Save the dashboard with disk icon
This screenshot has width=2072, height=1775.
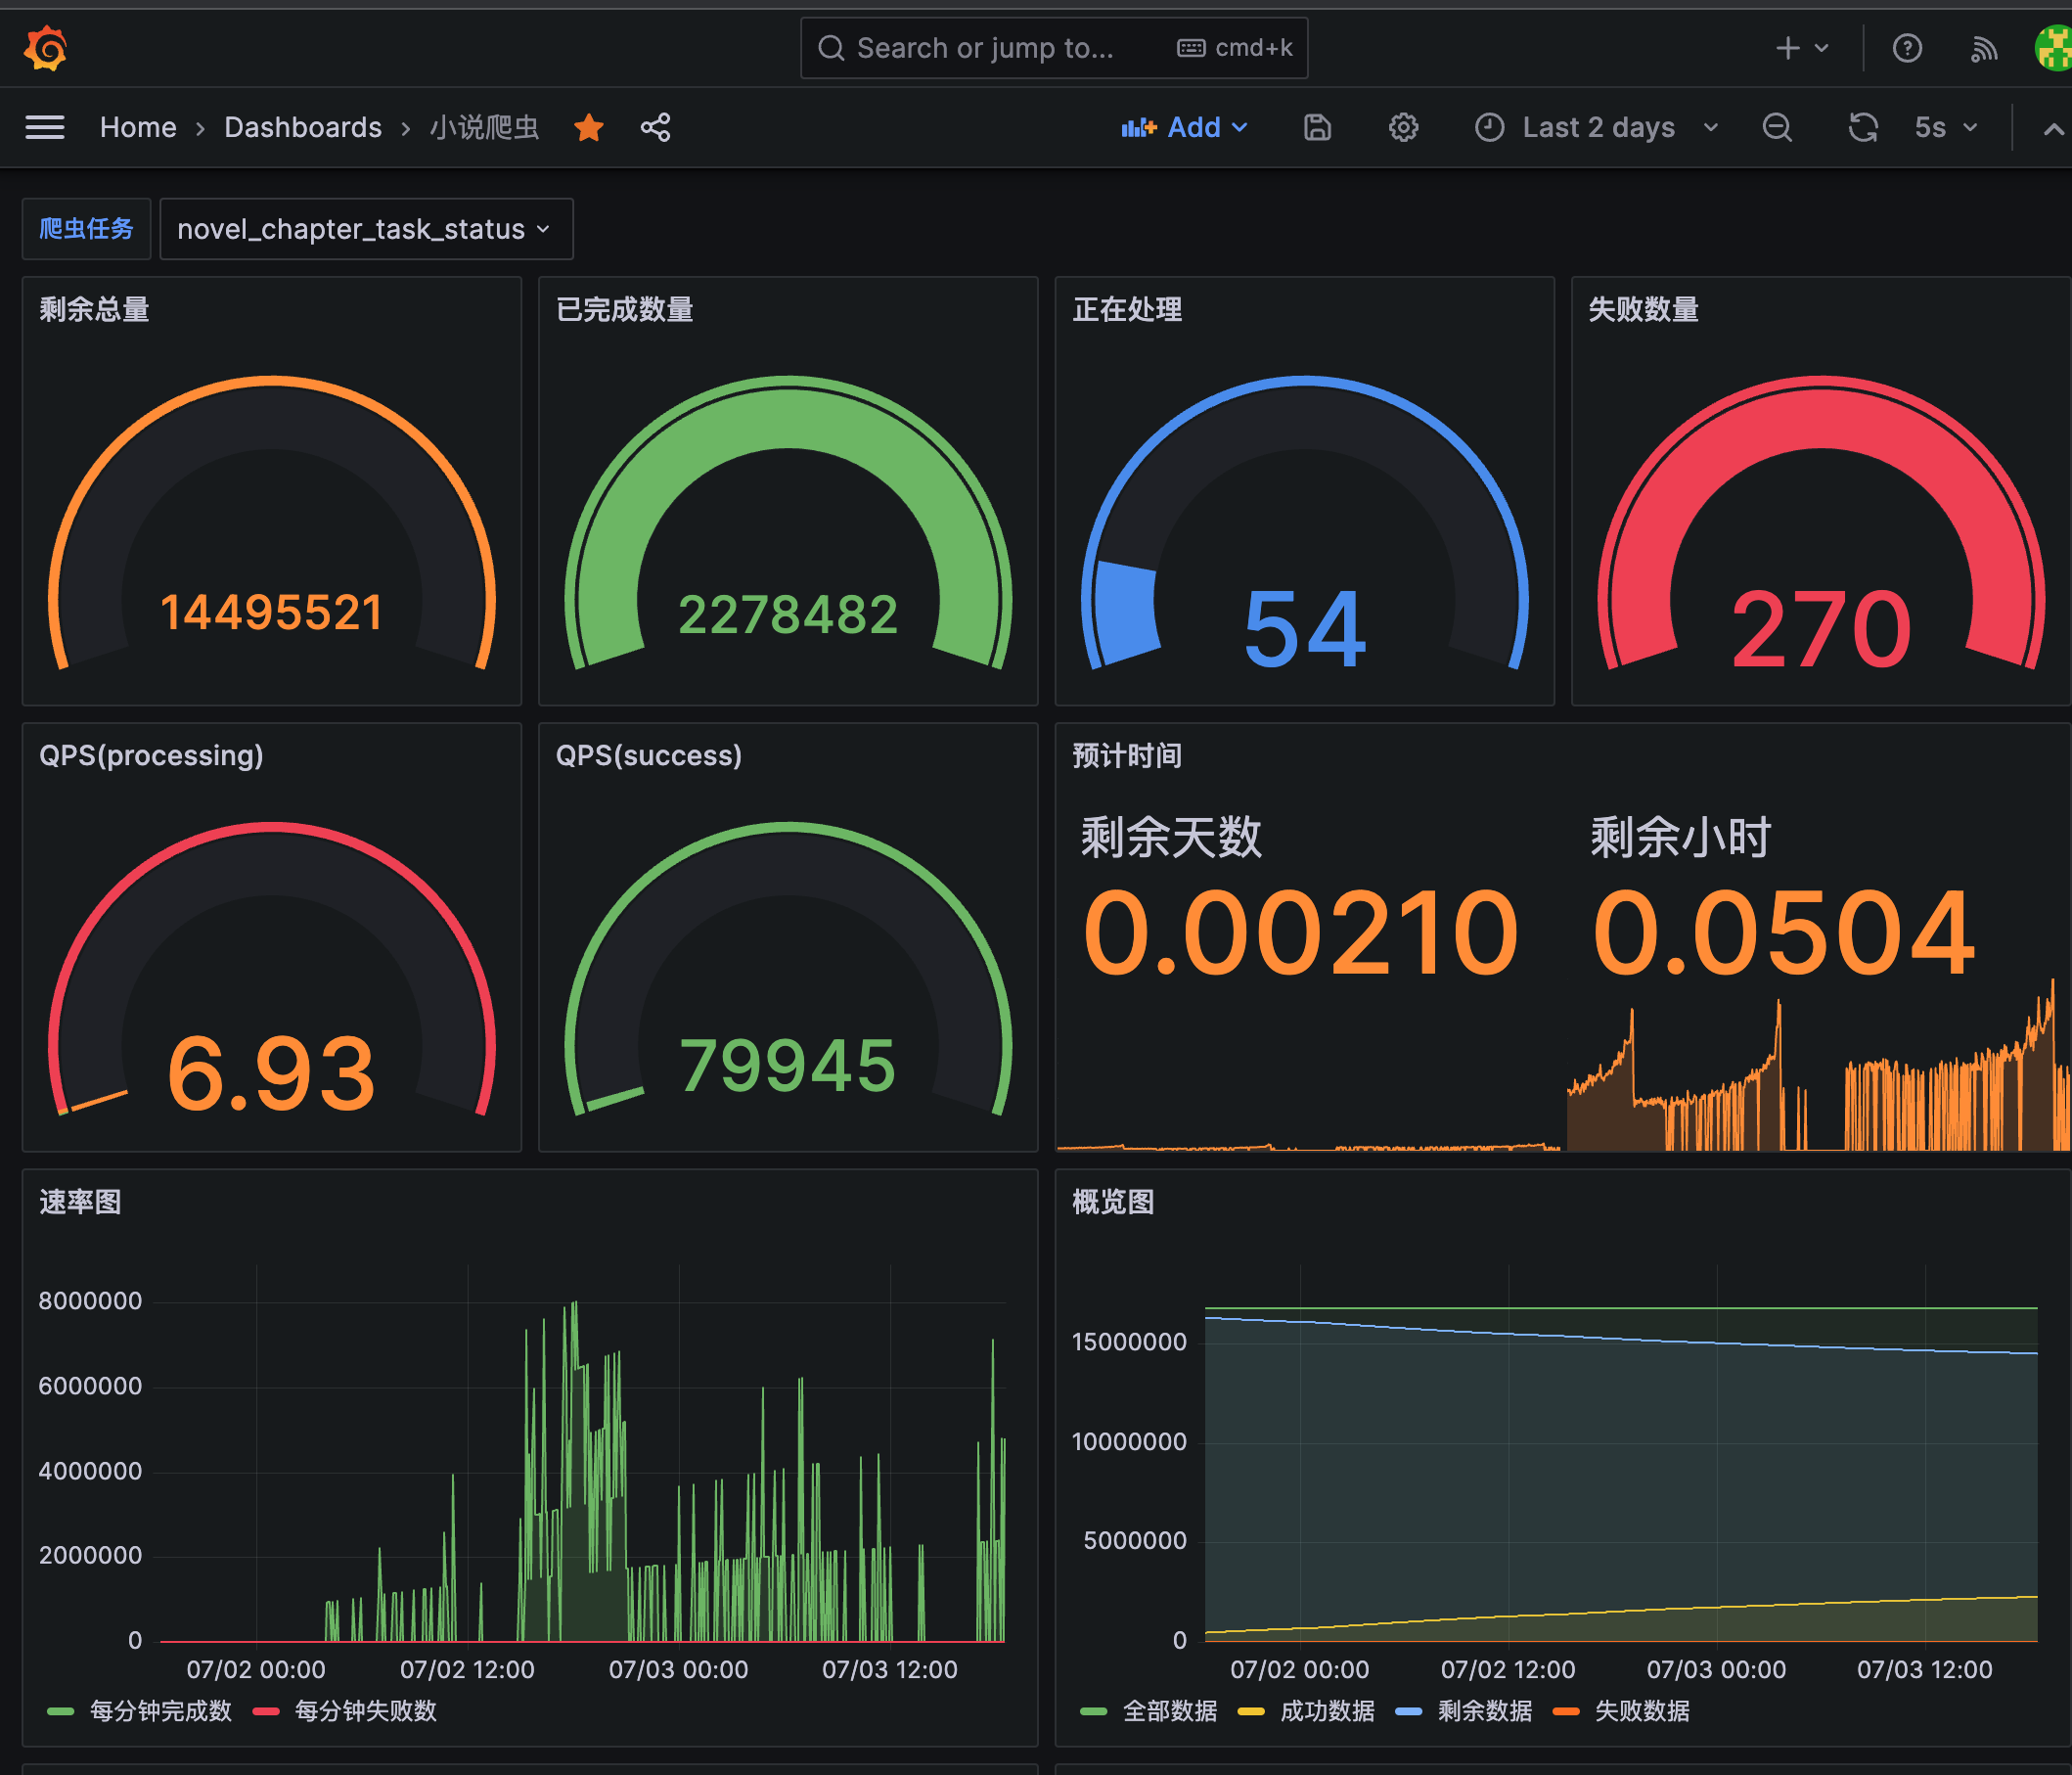[1317, 127]
